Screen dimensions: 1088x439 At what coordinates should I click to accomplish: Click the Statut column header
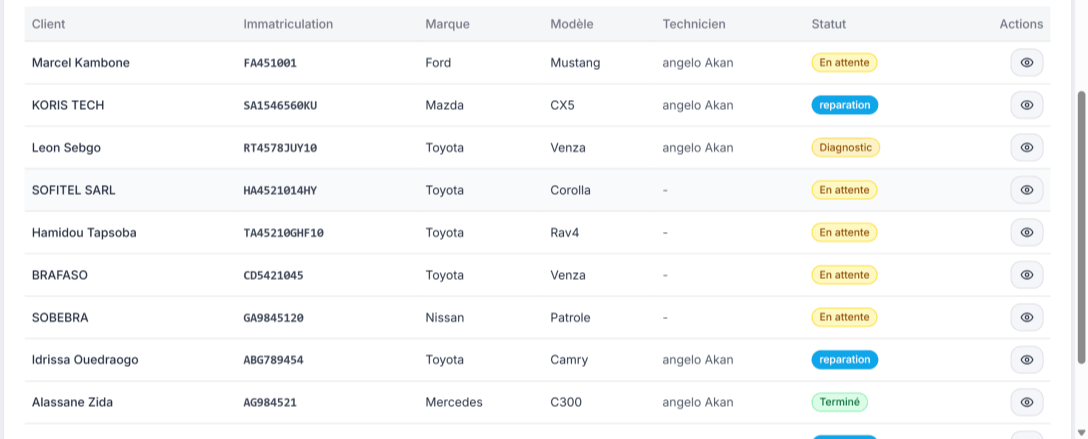828,24
